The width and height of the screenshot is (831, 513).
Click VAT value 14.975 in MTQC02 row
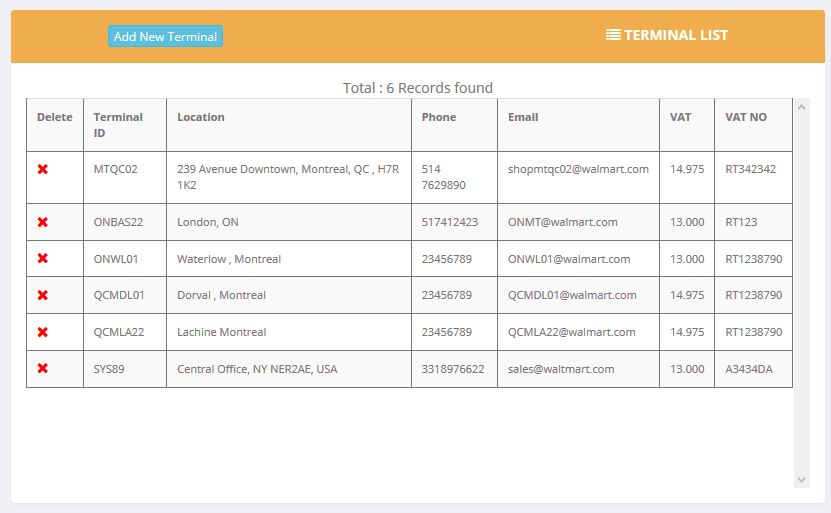[687, 169]
